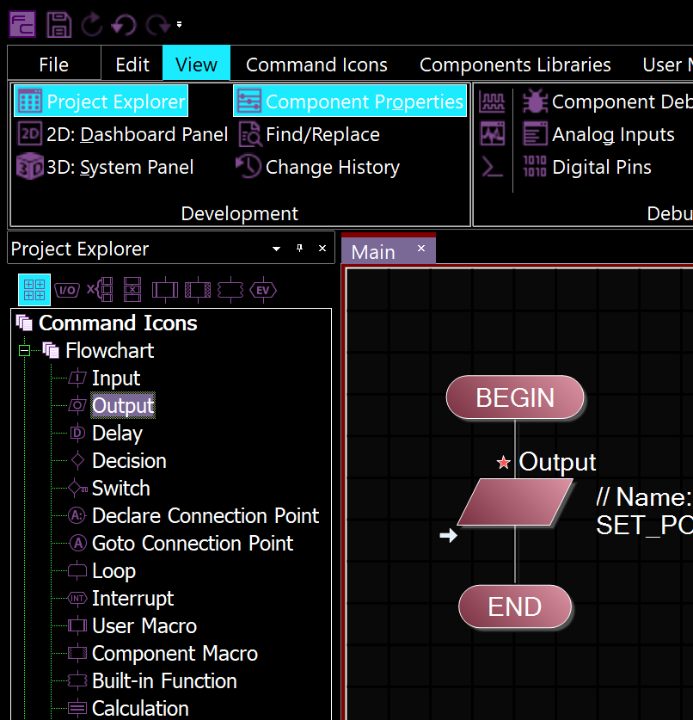The height and width of the screenshot is (720, 693).
Task: Switch Project Explorer to the I/O ports view
Action: pyautogui.click(x=67, y=290)
